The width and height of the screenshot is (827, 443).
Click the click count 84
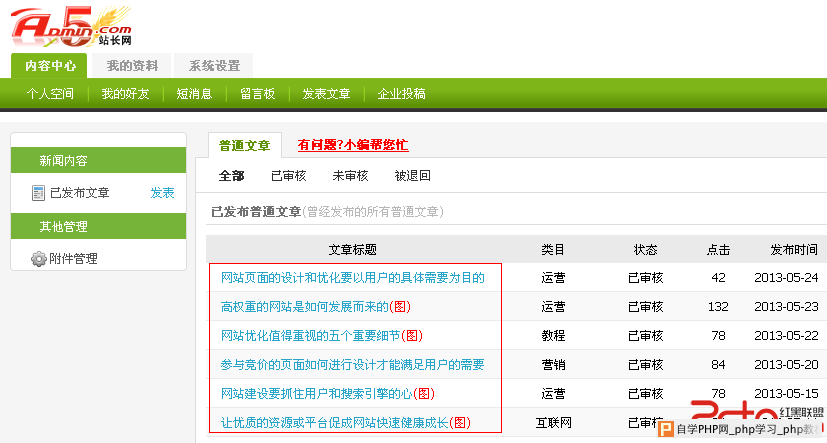pyautogui.click(x=718, y=365)
